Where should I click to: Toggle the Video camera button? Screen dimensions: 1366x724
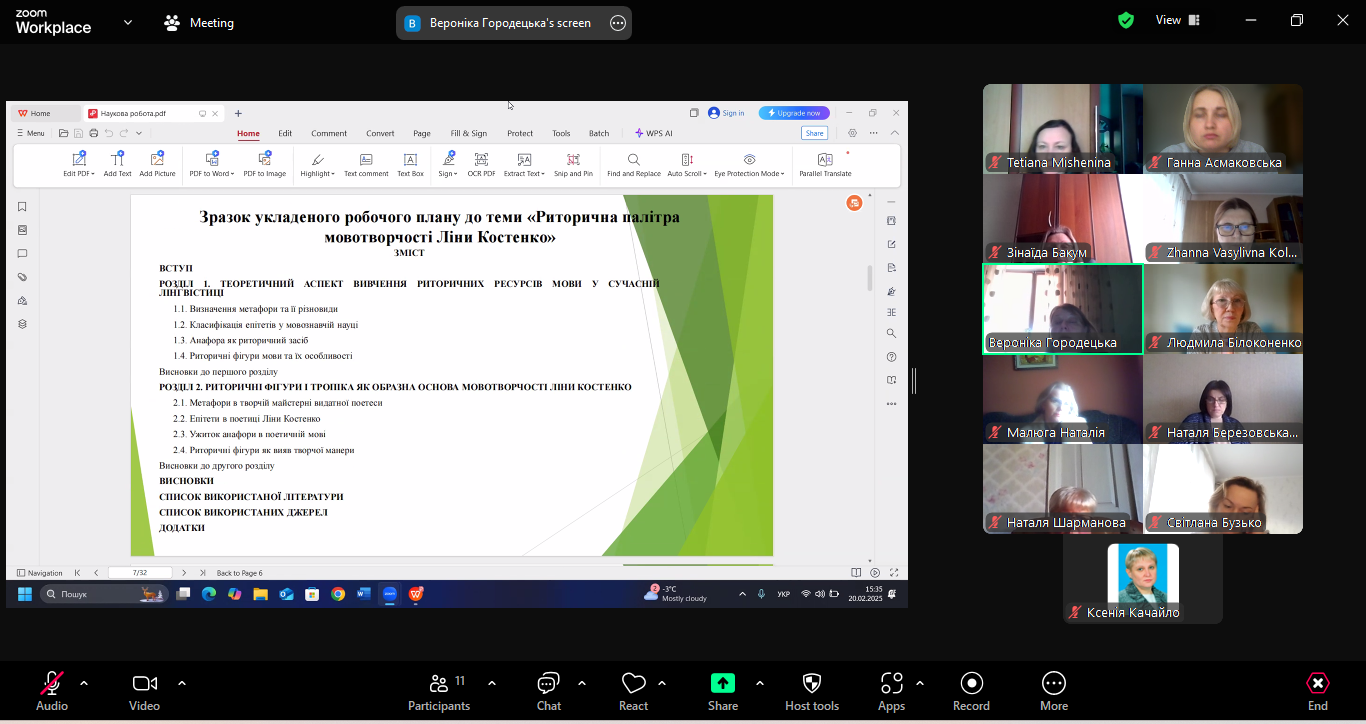tap(144, 691)
